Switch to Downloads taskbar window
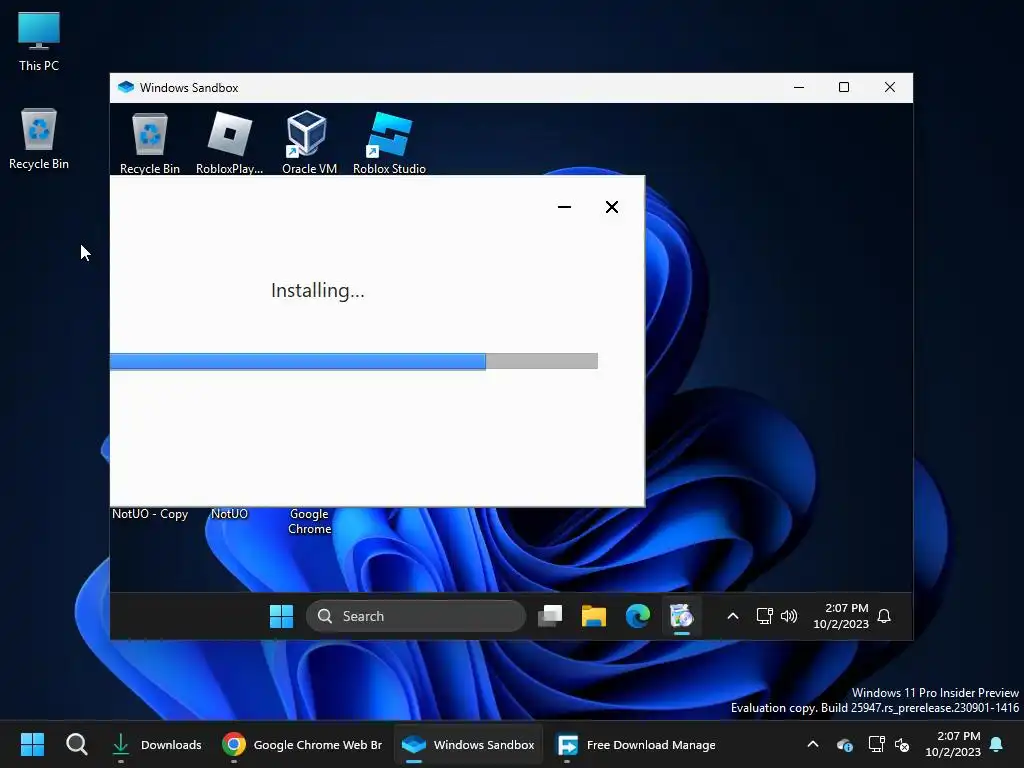This screenshot has width=1024, height=768. [x=156, y=744]
